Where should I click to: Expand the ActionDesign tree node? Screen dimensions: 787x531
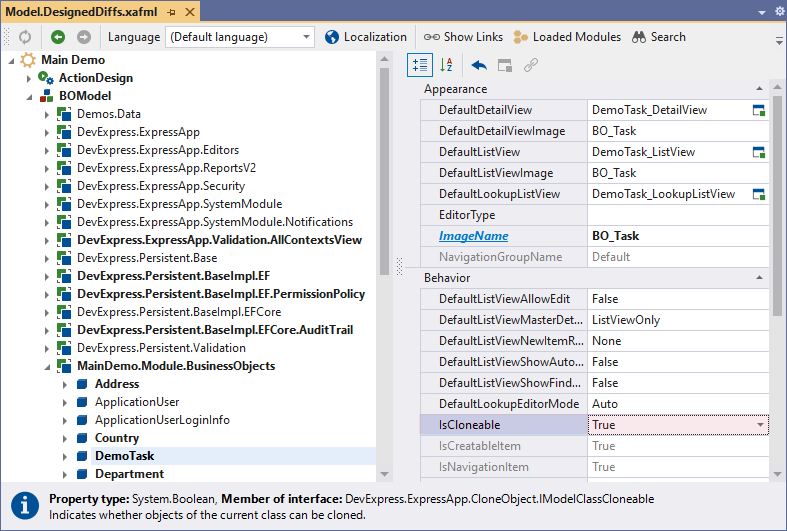coord(29,78)
